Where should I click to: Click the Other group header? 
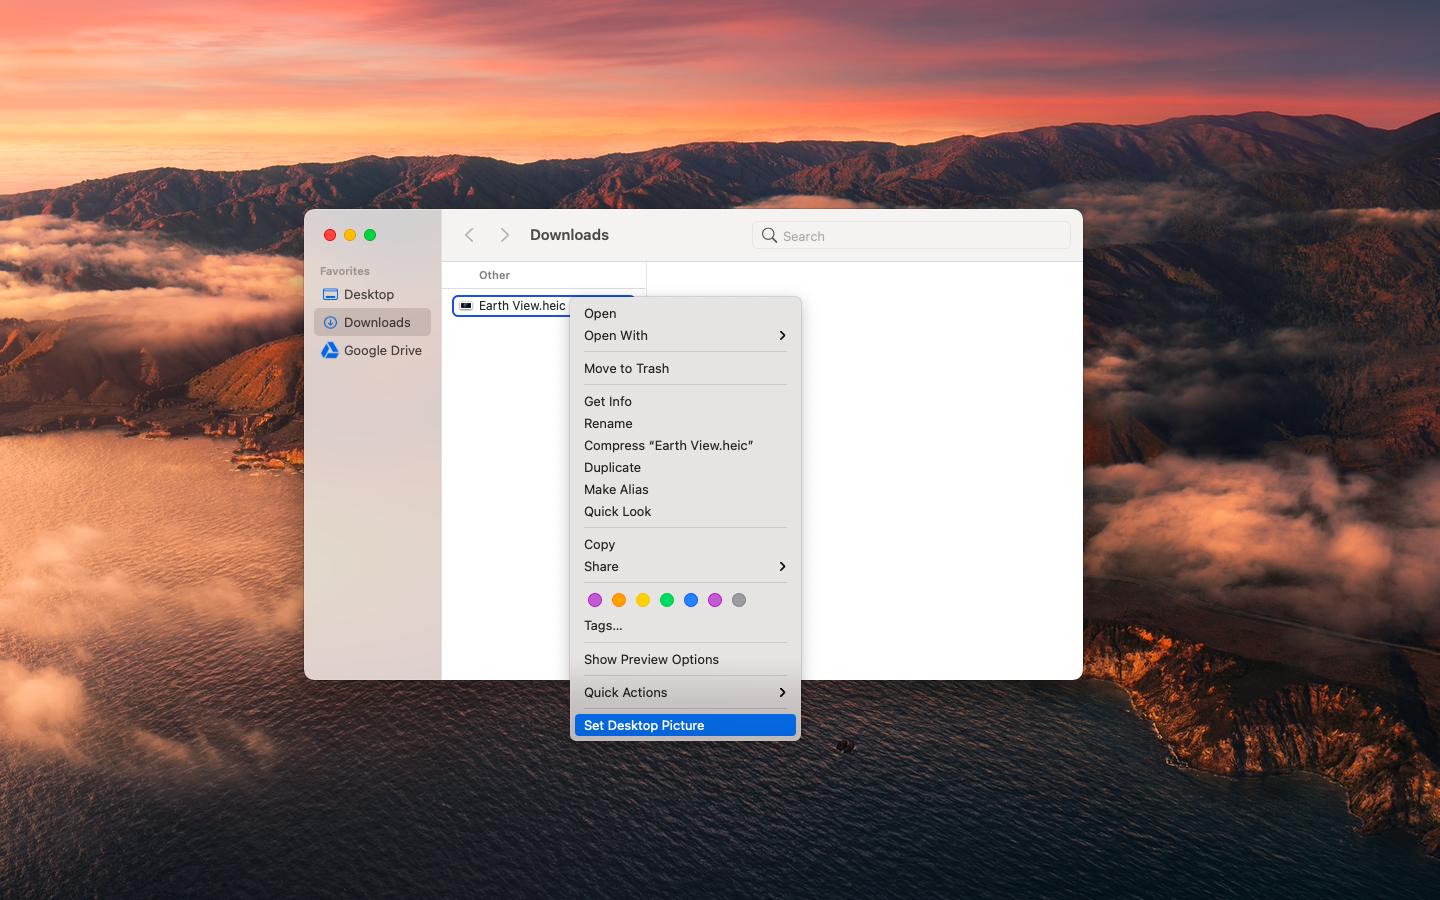click(x=494, y=275)
